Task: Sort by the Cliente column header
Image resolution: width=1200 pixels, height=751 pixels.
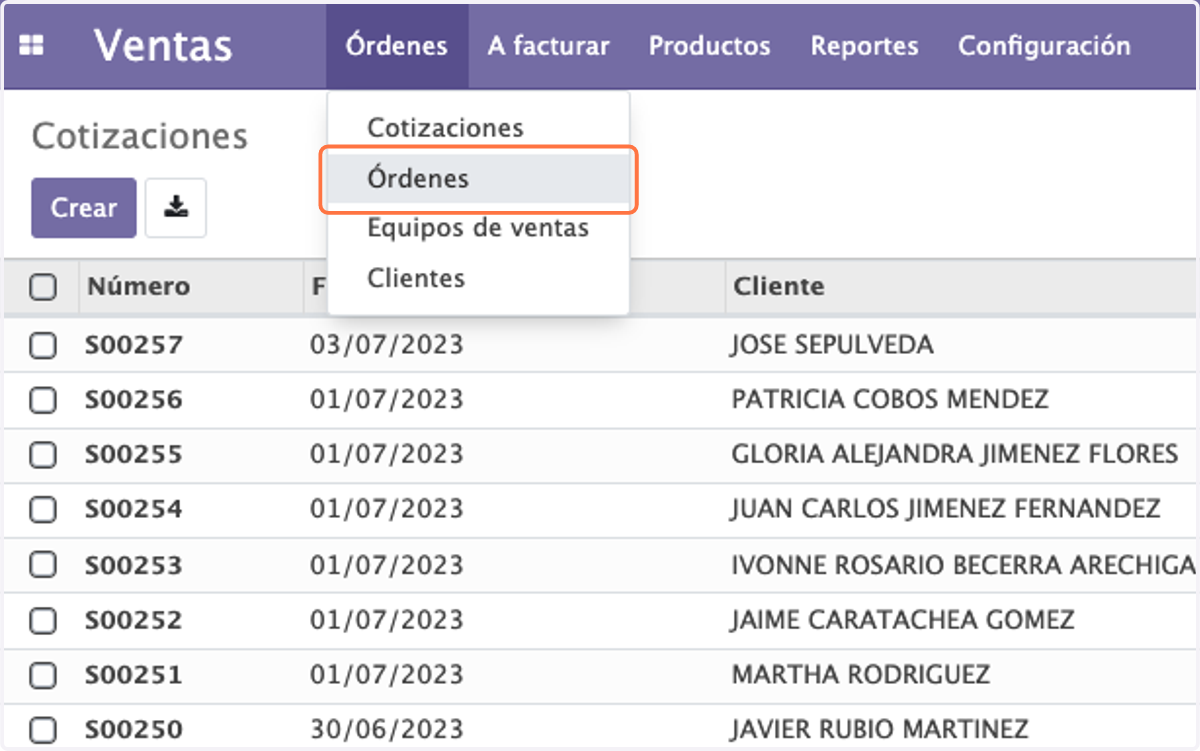Action: (779, 286)
